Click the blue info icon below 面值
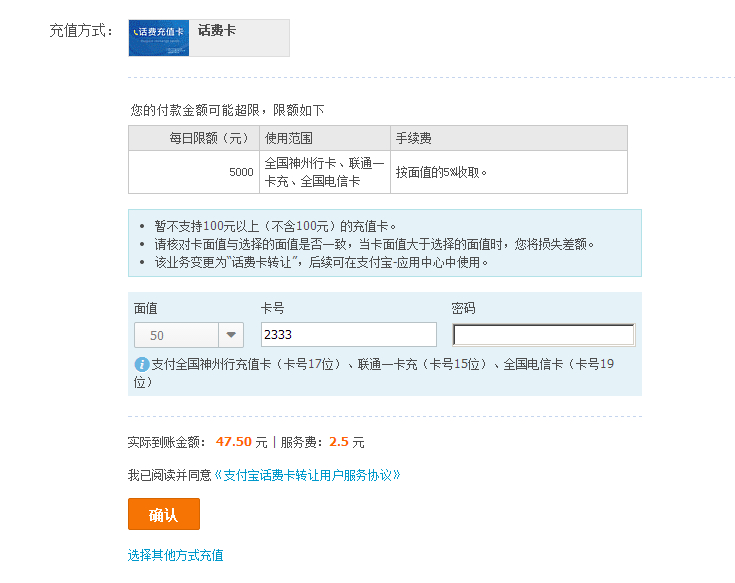This screenshot has height=583, width=735. coord(142,364)
